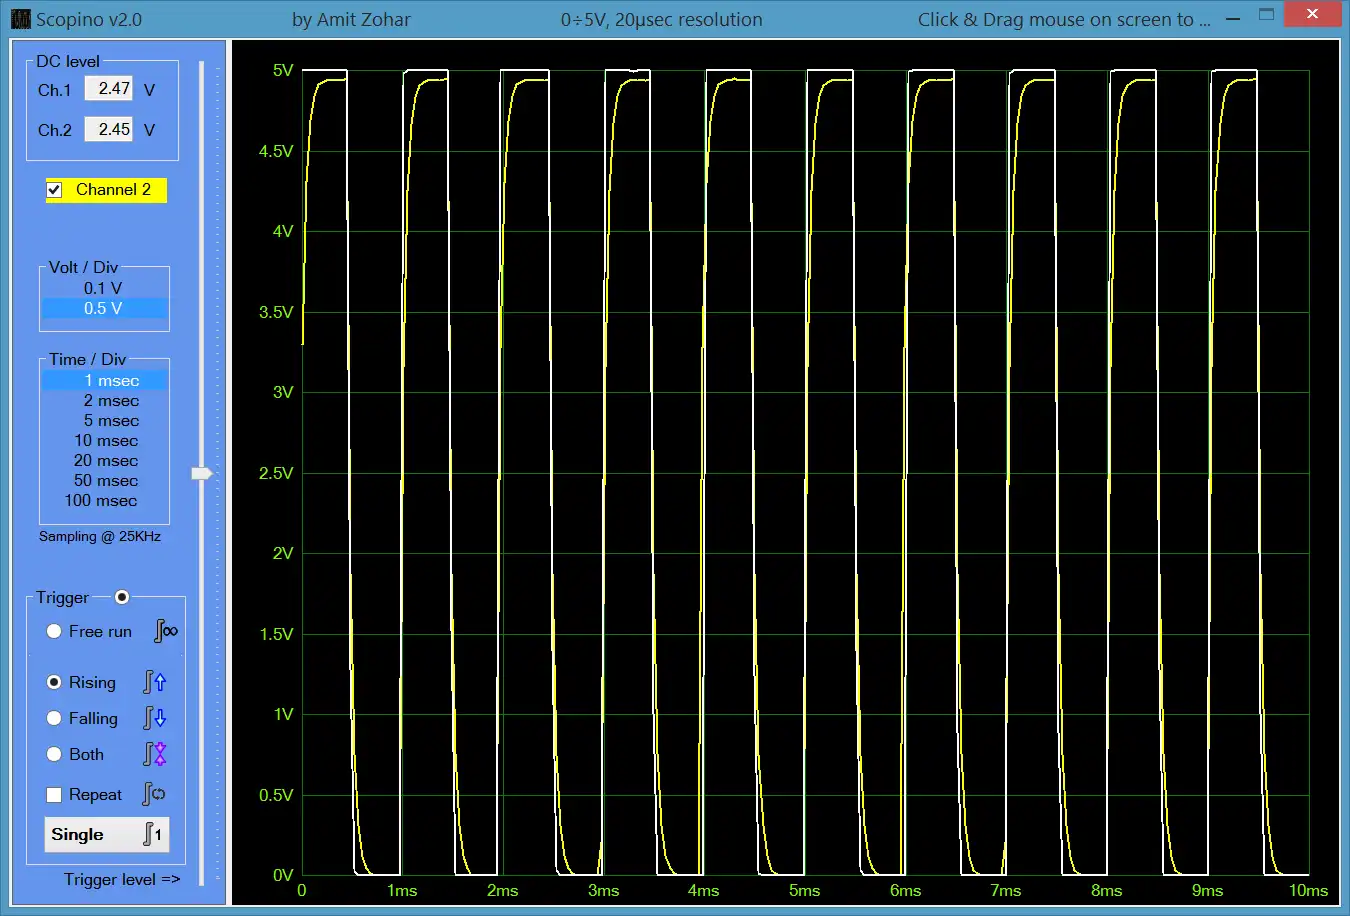
Task: Toggle the Channel 2 checkbox
Action: coord(55,190)
